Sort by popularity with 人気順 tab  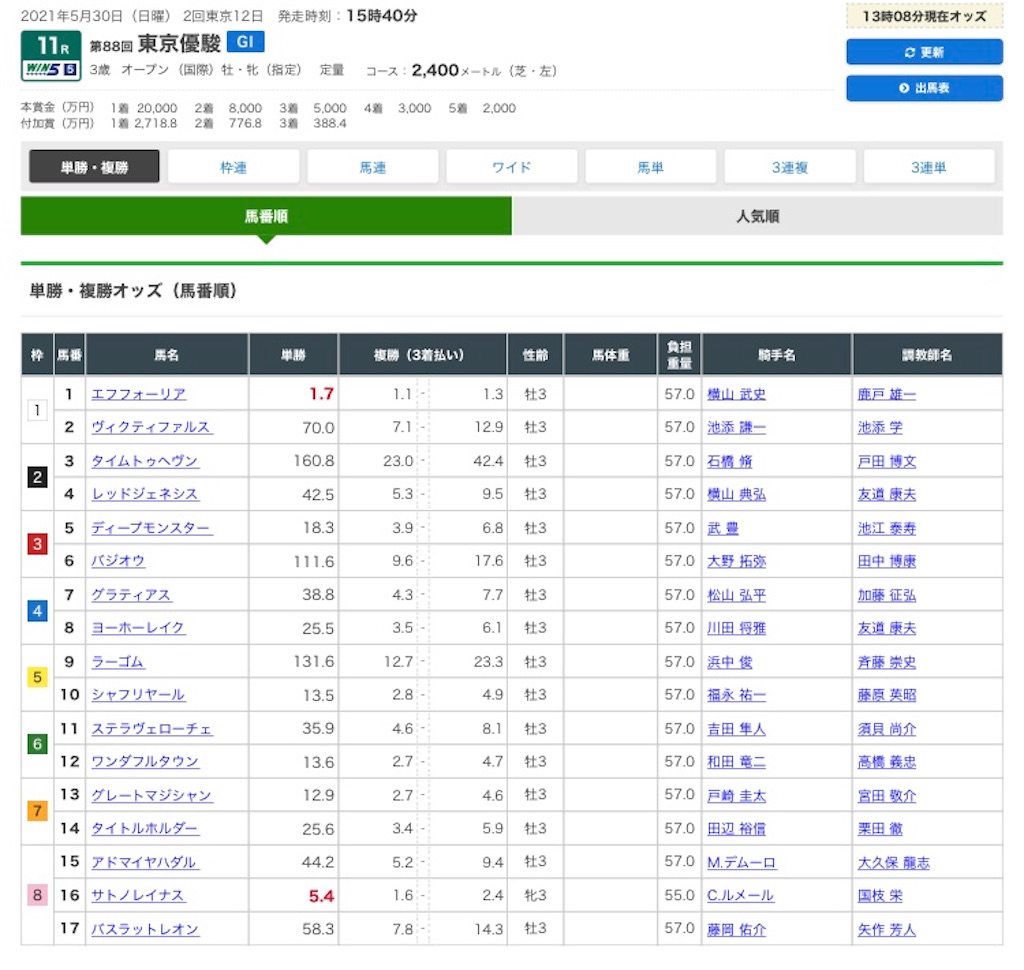click(x=758, y=216)
